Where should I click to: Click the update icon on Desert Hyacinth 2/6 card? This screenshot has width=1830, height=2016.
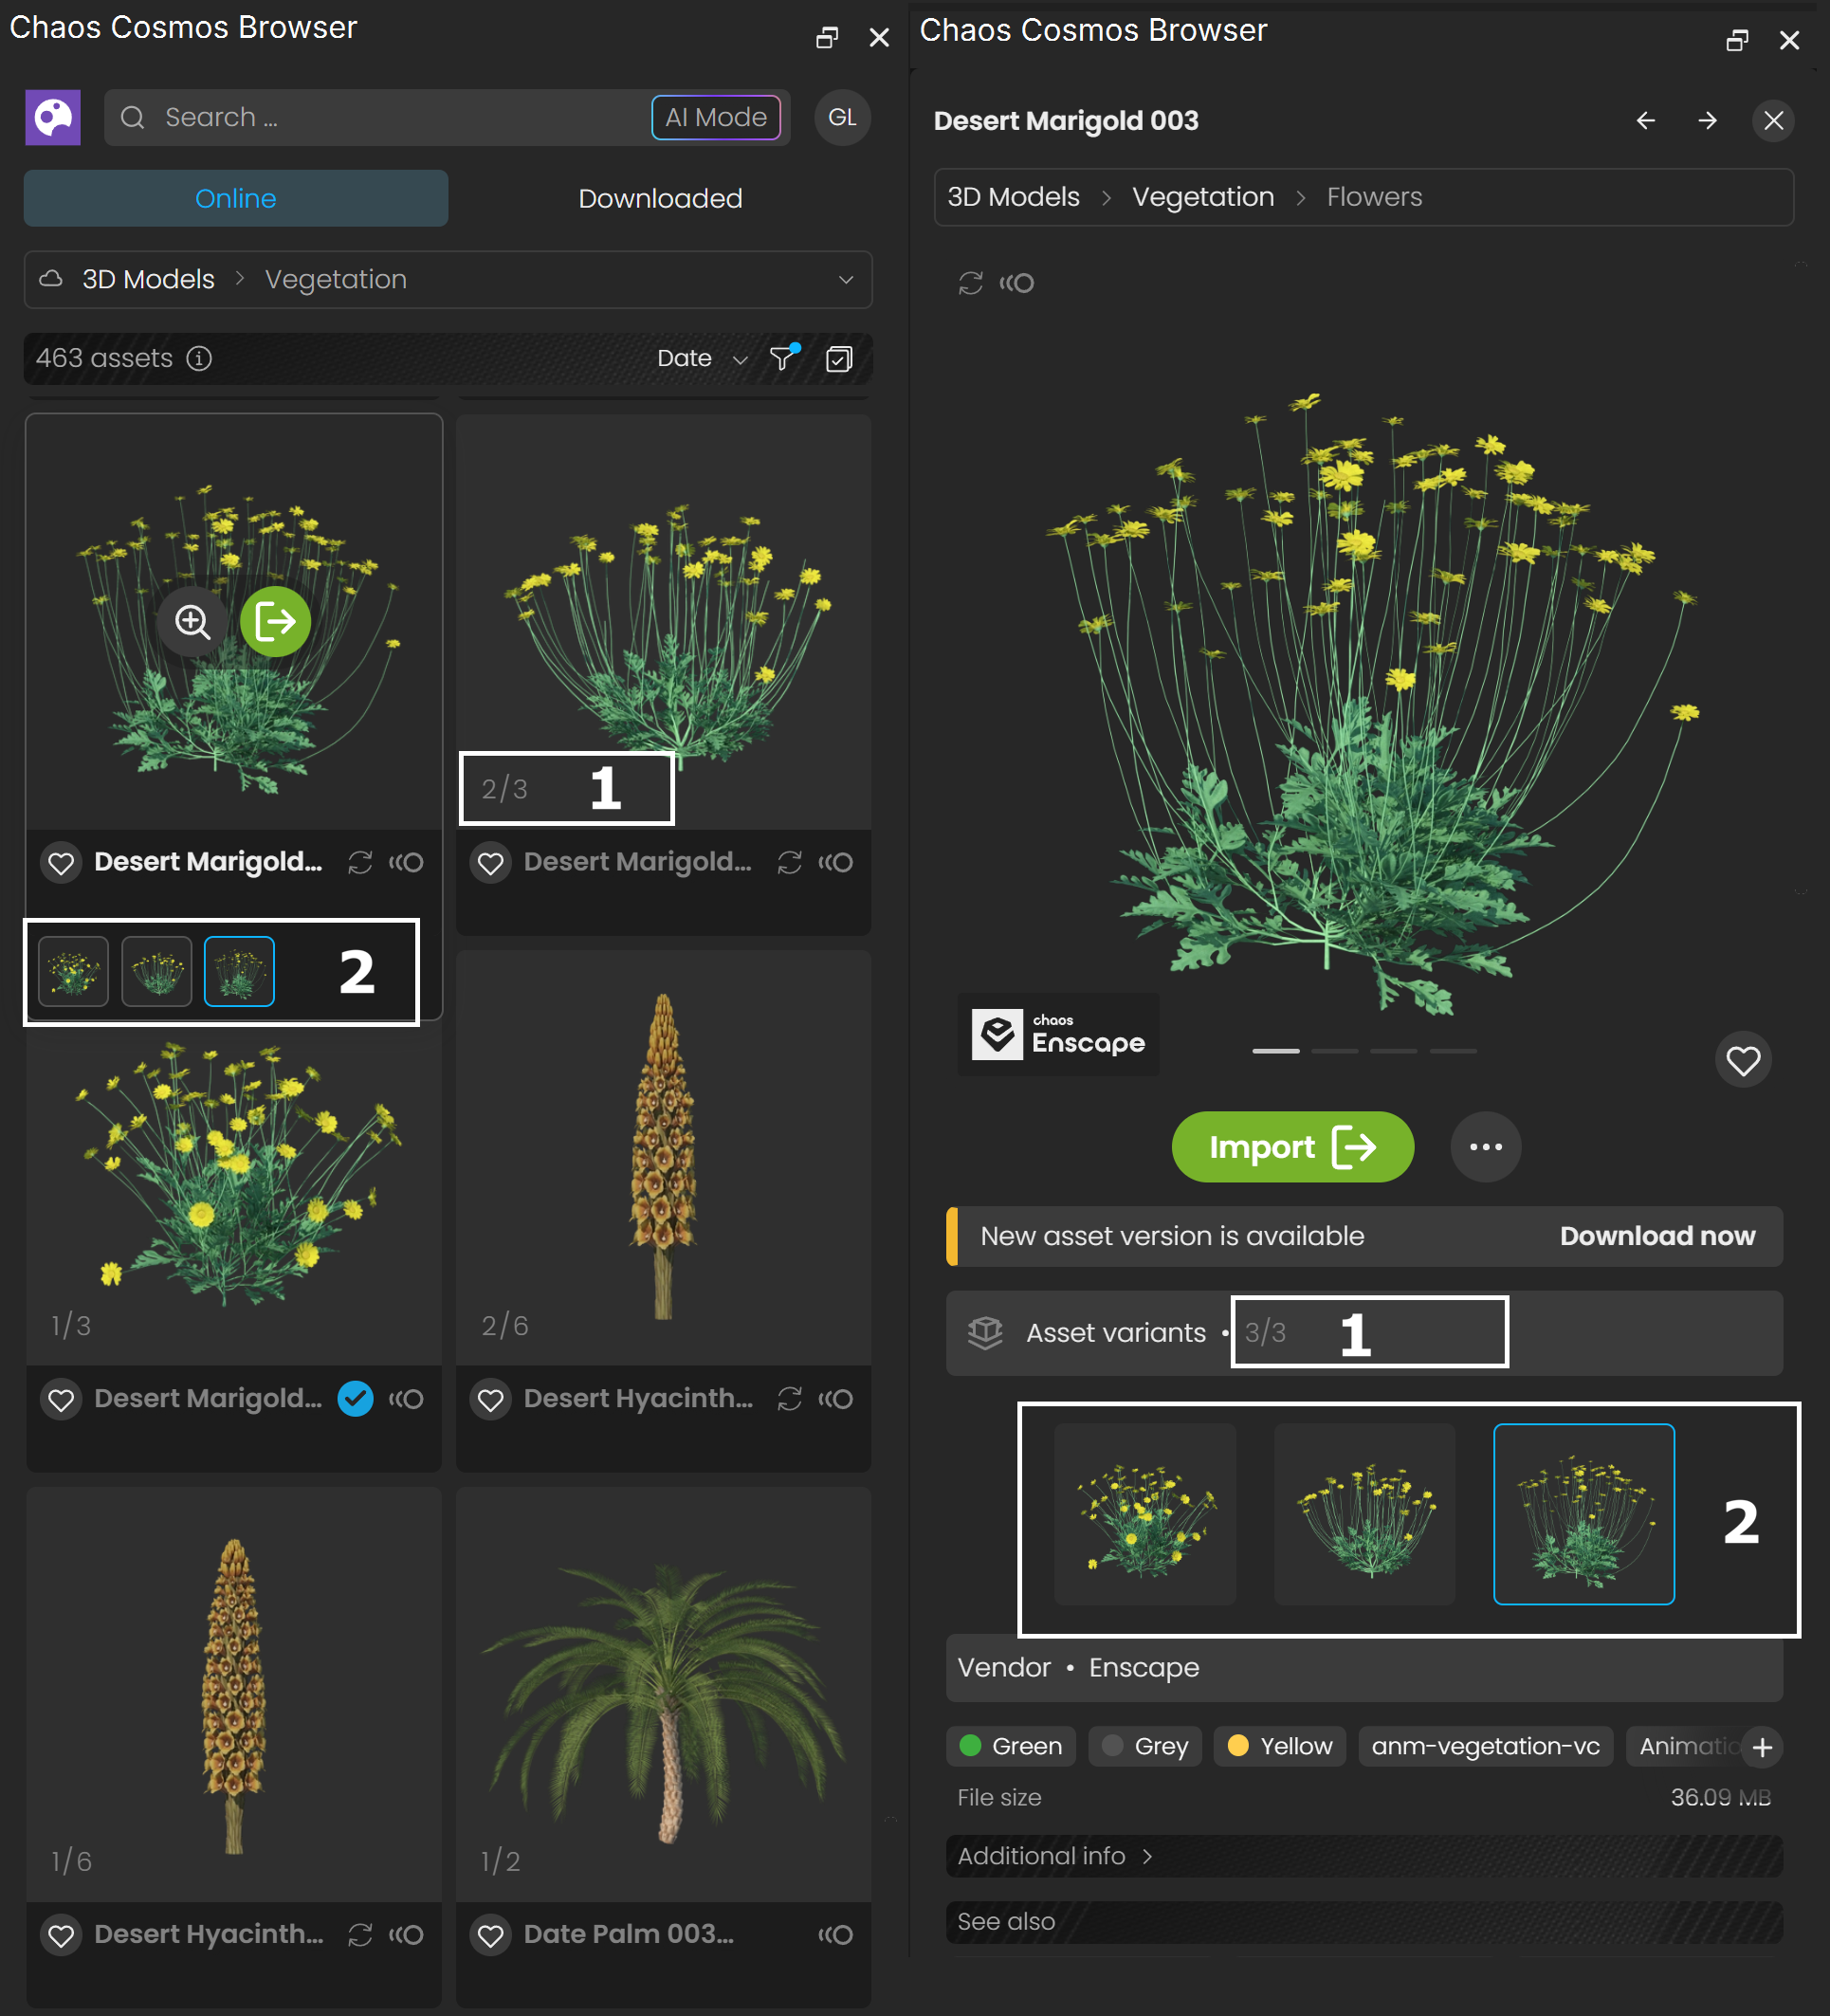click(x=790, y=1399)
